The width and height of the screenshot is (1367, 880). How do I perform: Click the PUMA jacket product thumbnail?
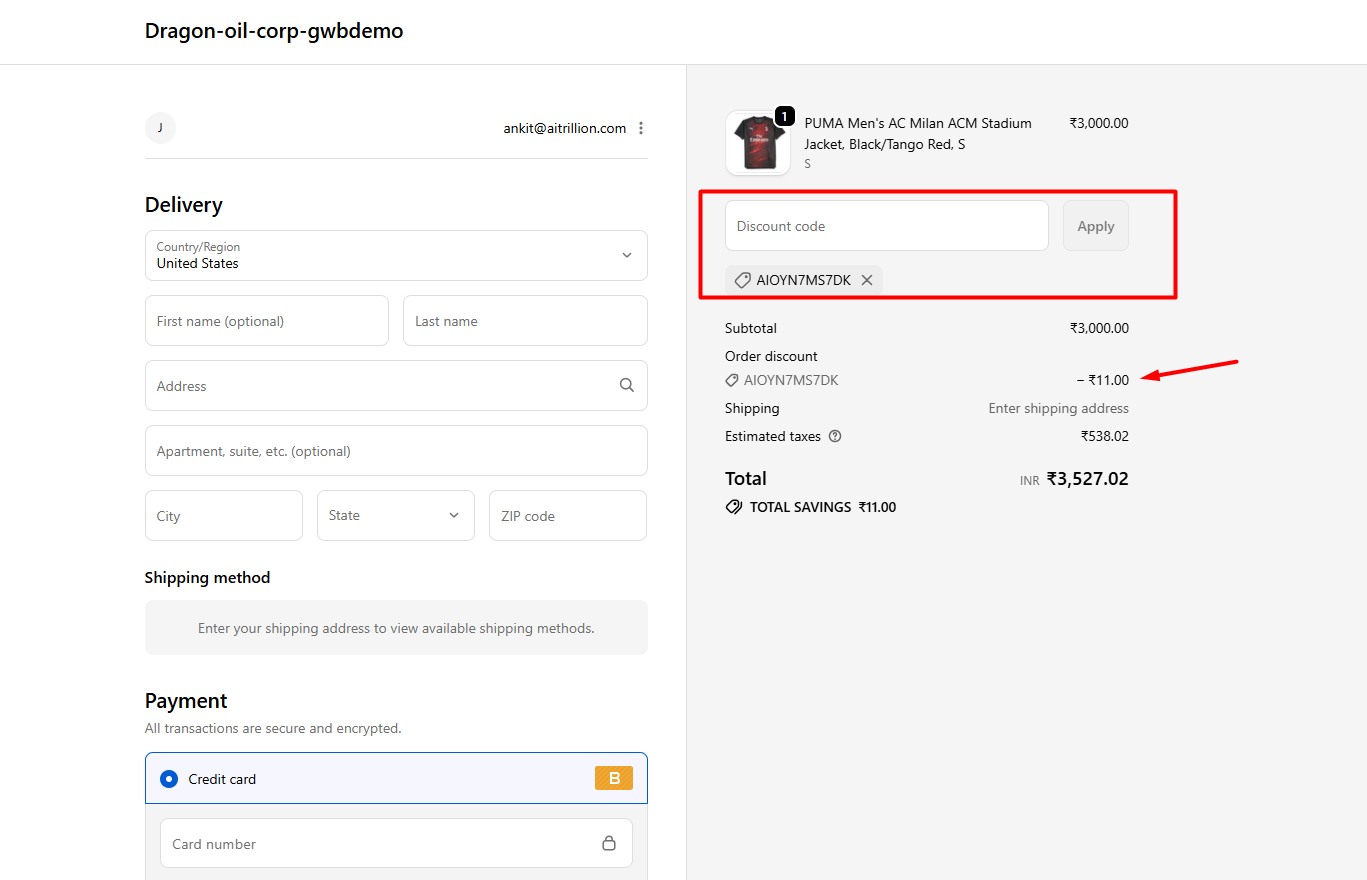click(x=757, y=143)
